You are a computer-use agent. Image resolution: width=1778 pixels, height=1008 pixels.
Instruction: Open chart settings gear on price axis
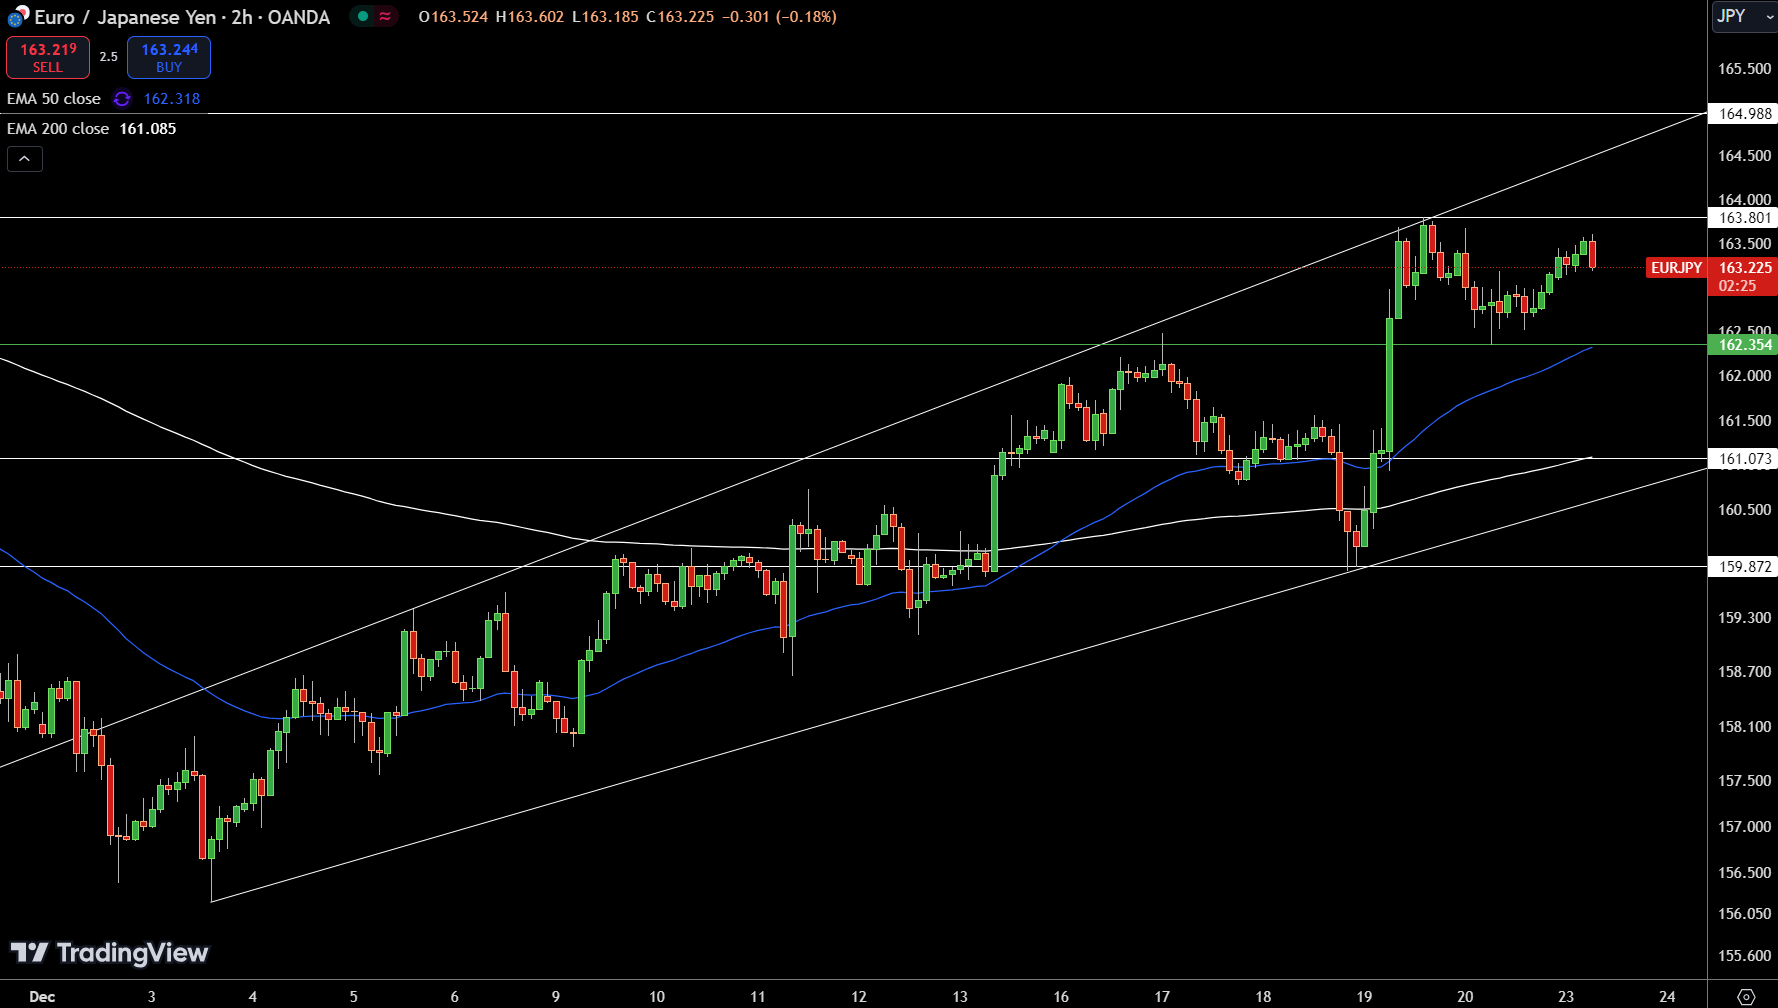click(x=1746, y=996)
